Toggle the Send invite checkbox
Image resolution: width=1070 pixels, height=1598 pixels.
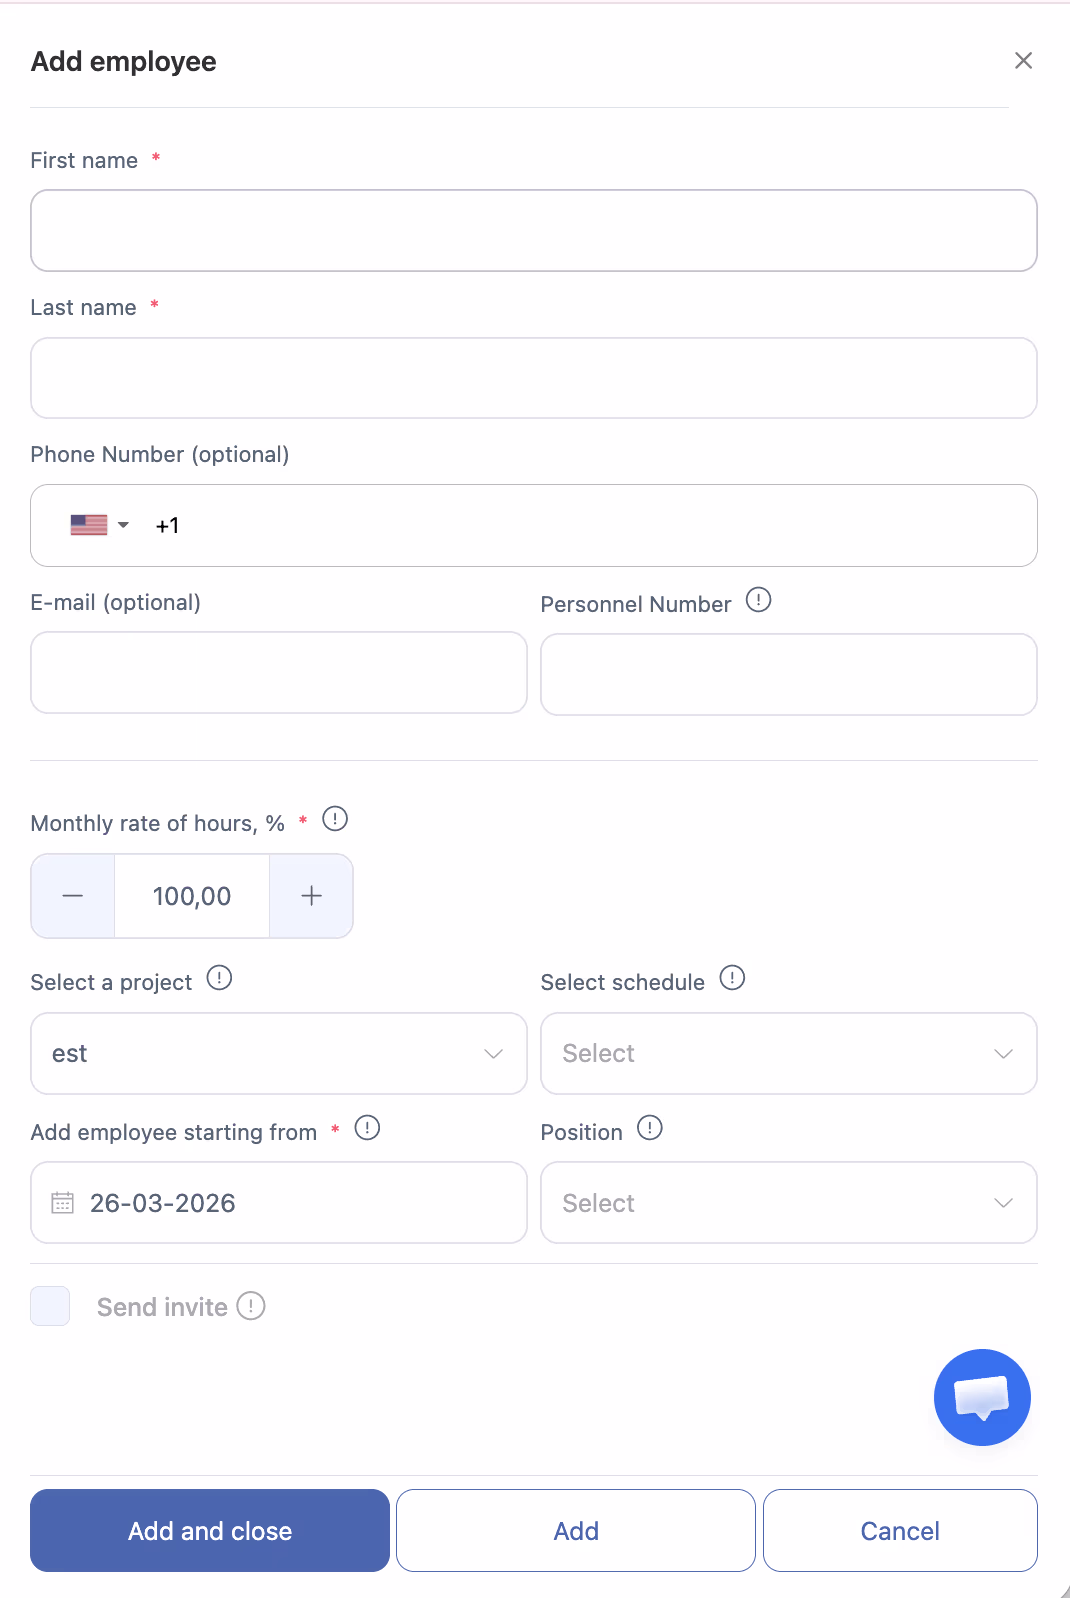[x=50, y=1306]
